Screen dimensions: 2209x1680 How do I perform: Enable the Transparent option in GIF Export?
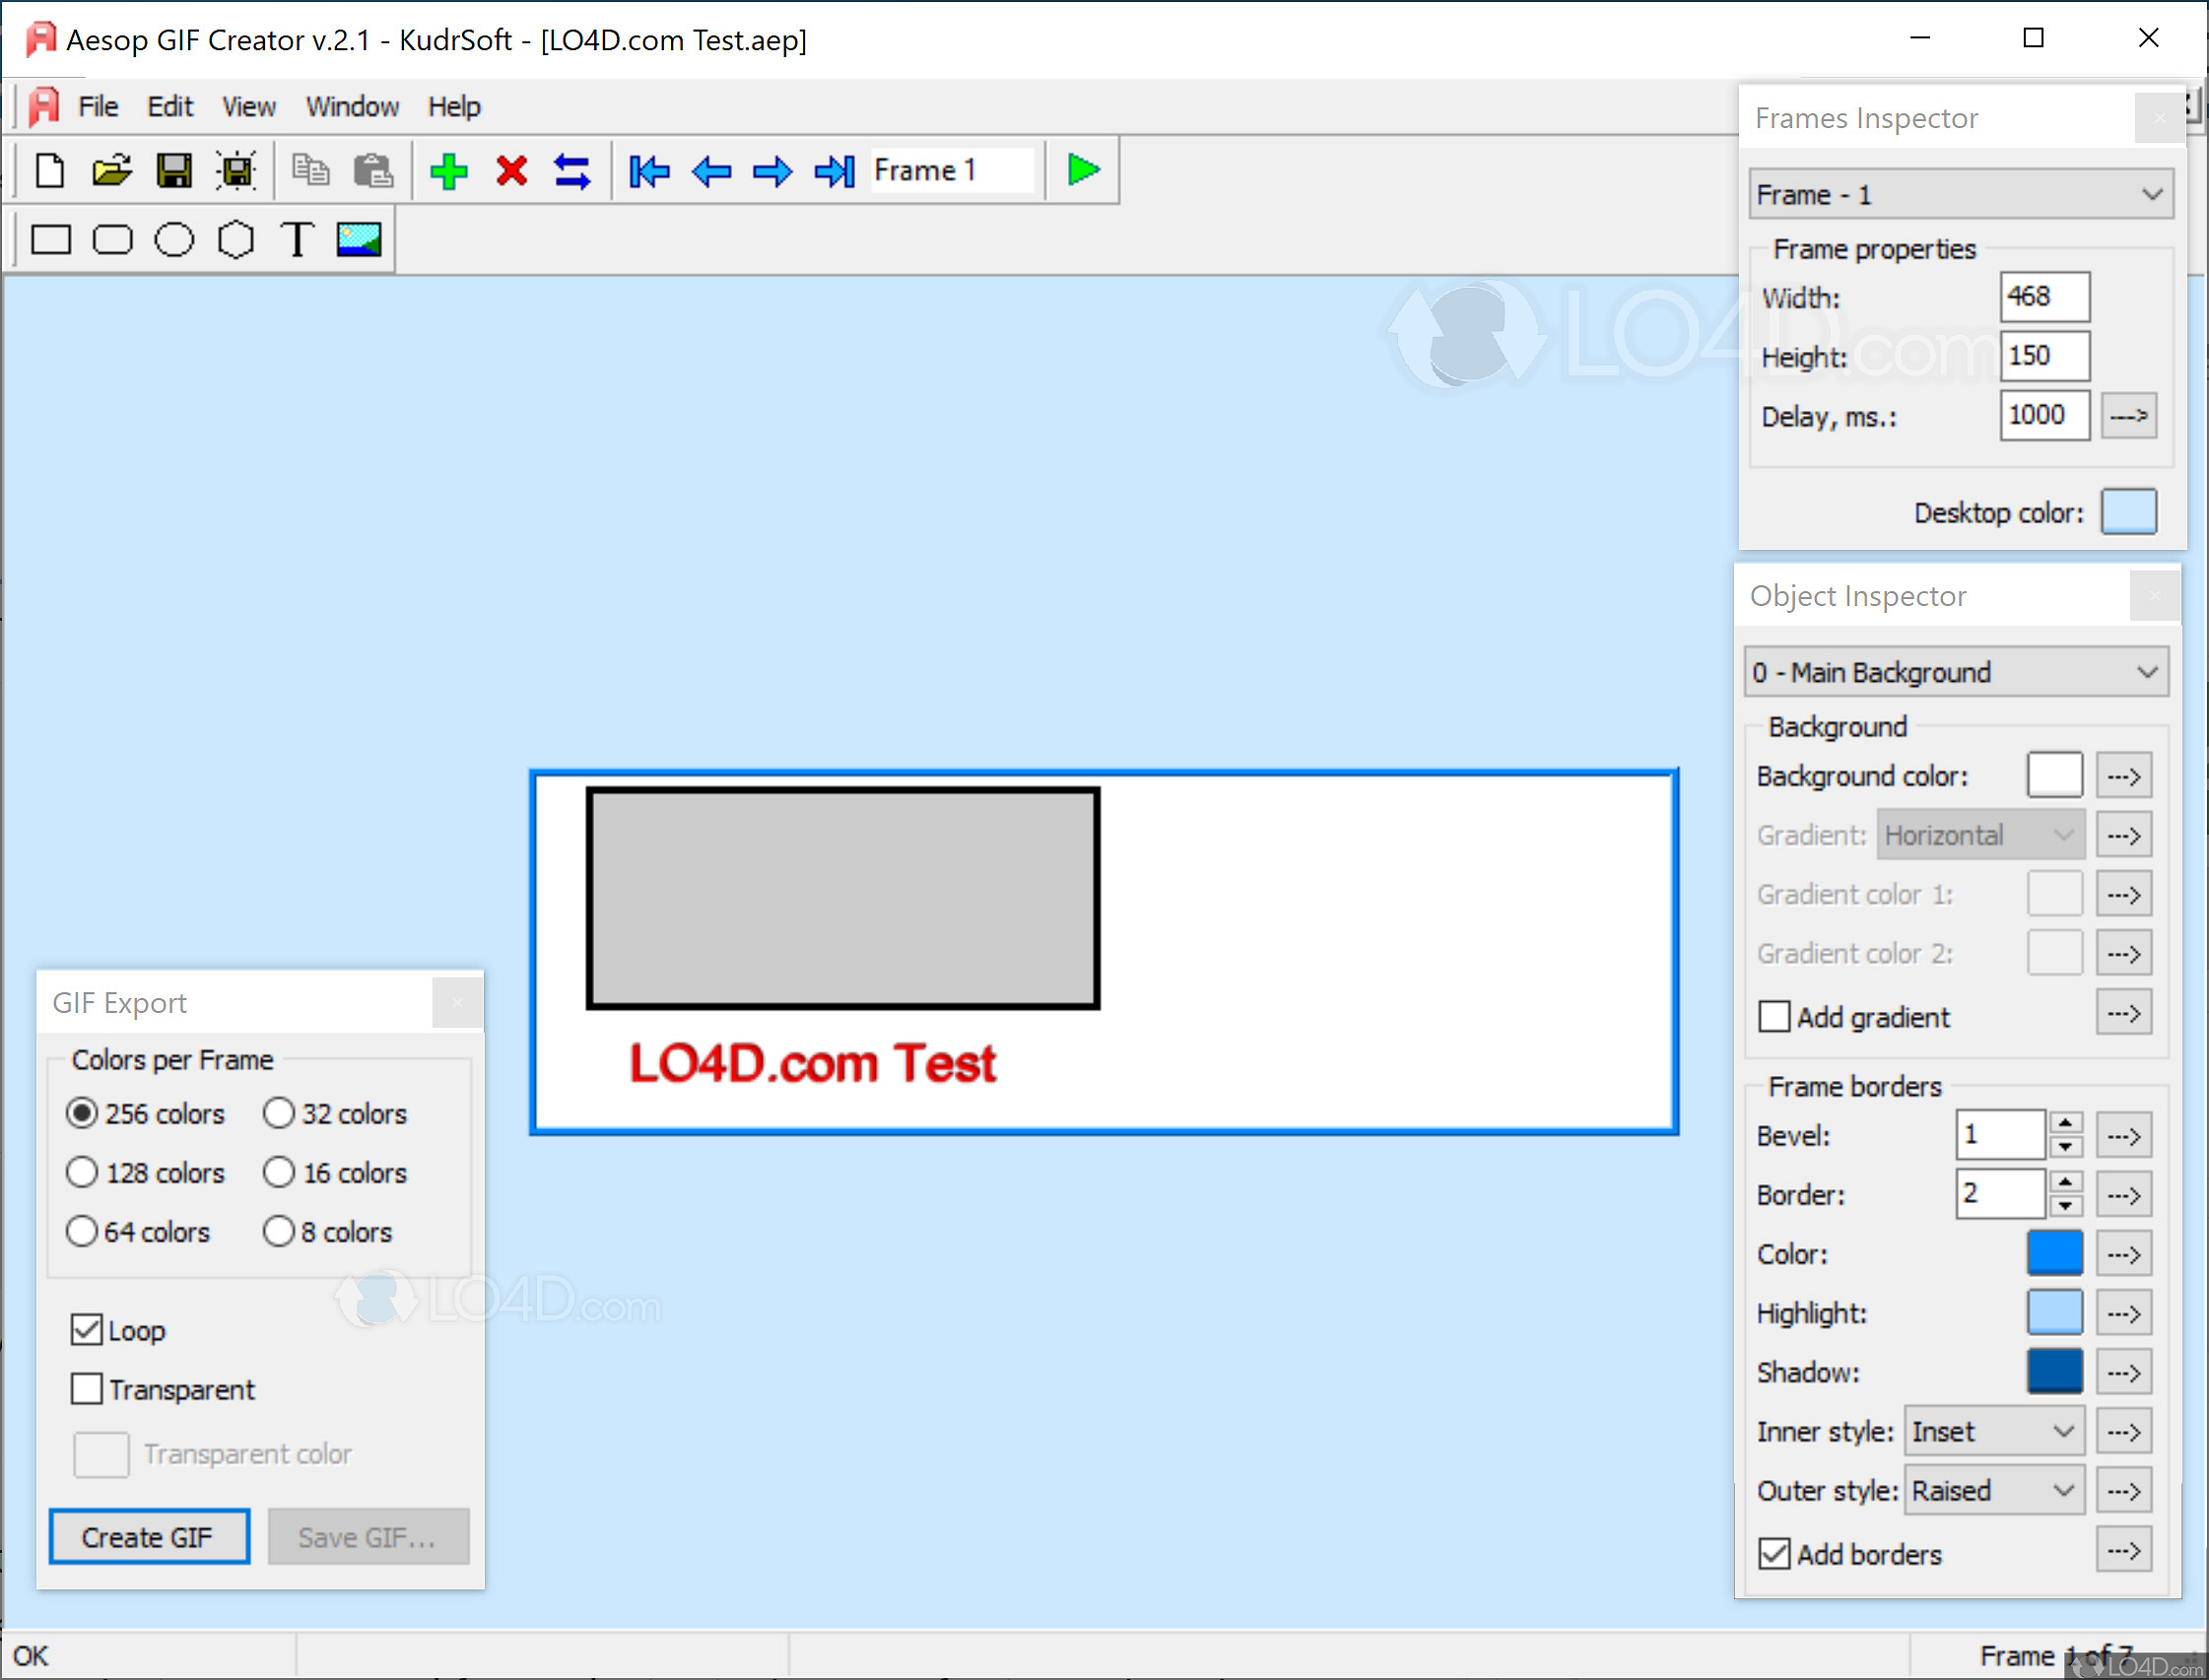88,1388
